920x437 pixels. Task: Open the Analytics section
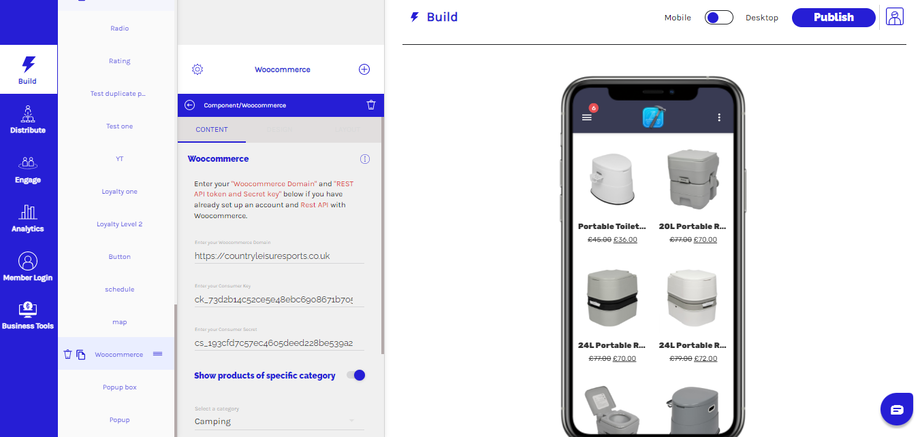click(28, 218)
